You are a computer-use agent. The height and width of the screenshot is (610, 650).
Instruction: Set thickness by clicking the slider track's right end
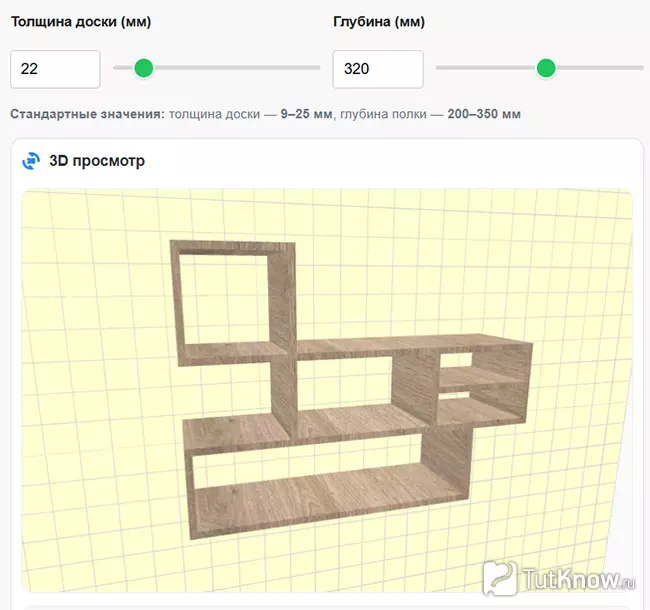(316, 68)
